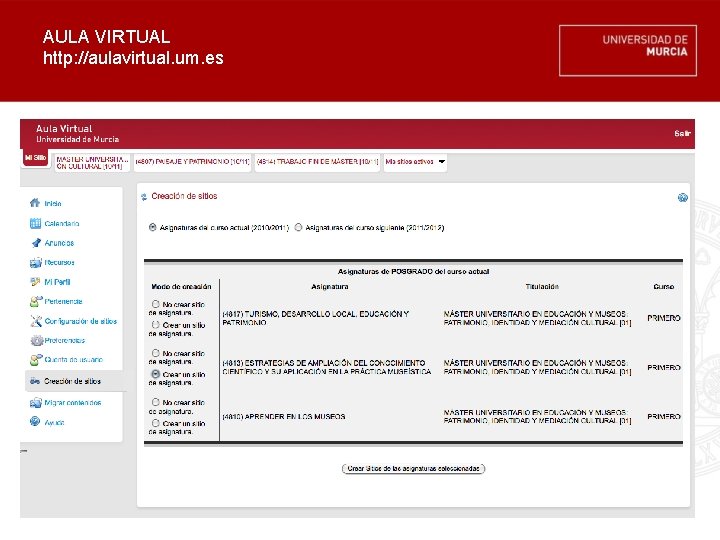The image size is (720, 540).
Task: Click the refresh icon beside Creación de sitios title
Action: pyautogui.click(x=144, y=197)
